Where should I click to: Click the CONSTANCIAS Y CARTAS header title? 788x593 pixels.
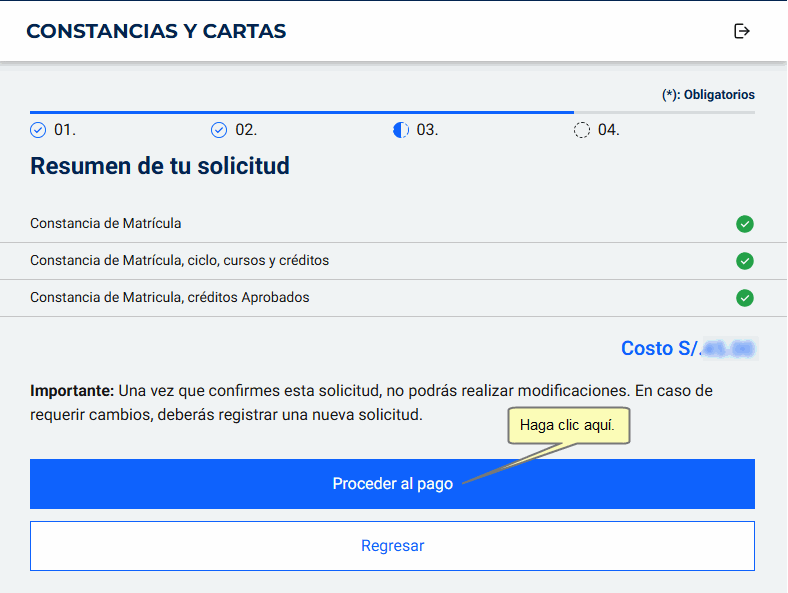pyautogui.click(x=156, y=31)
